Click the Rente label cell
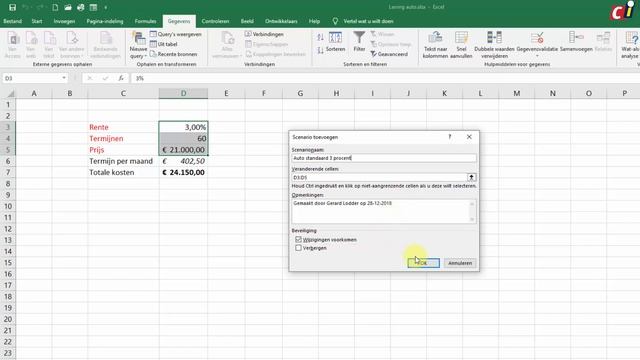 123,127
